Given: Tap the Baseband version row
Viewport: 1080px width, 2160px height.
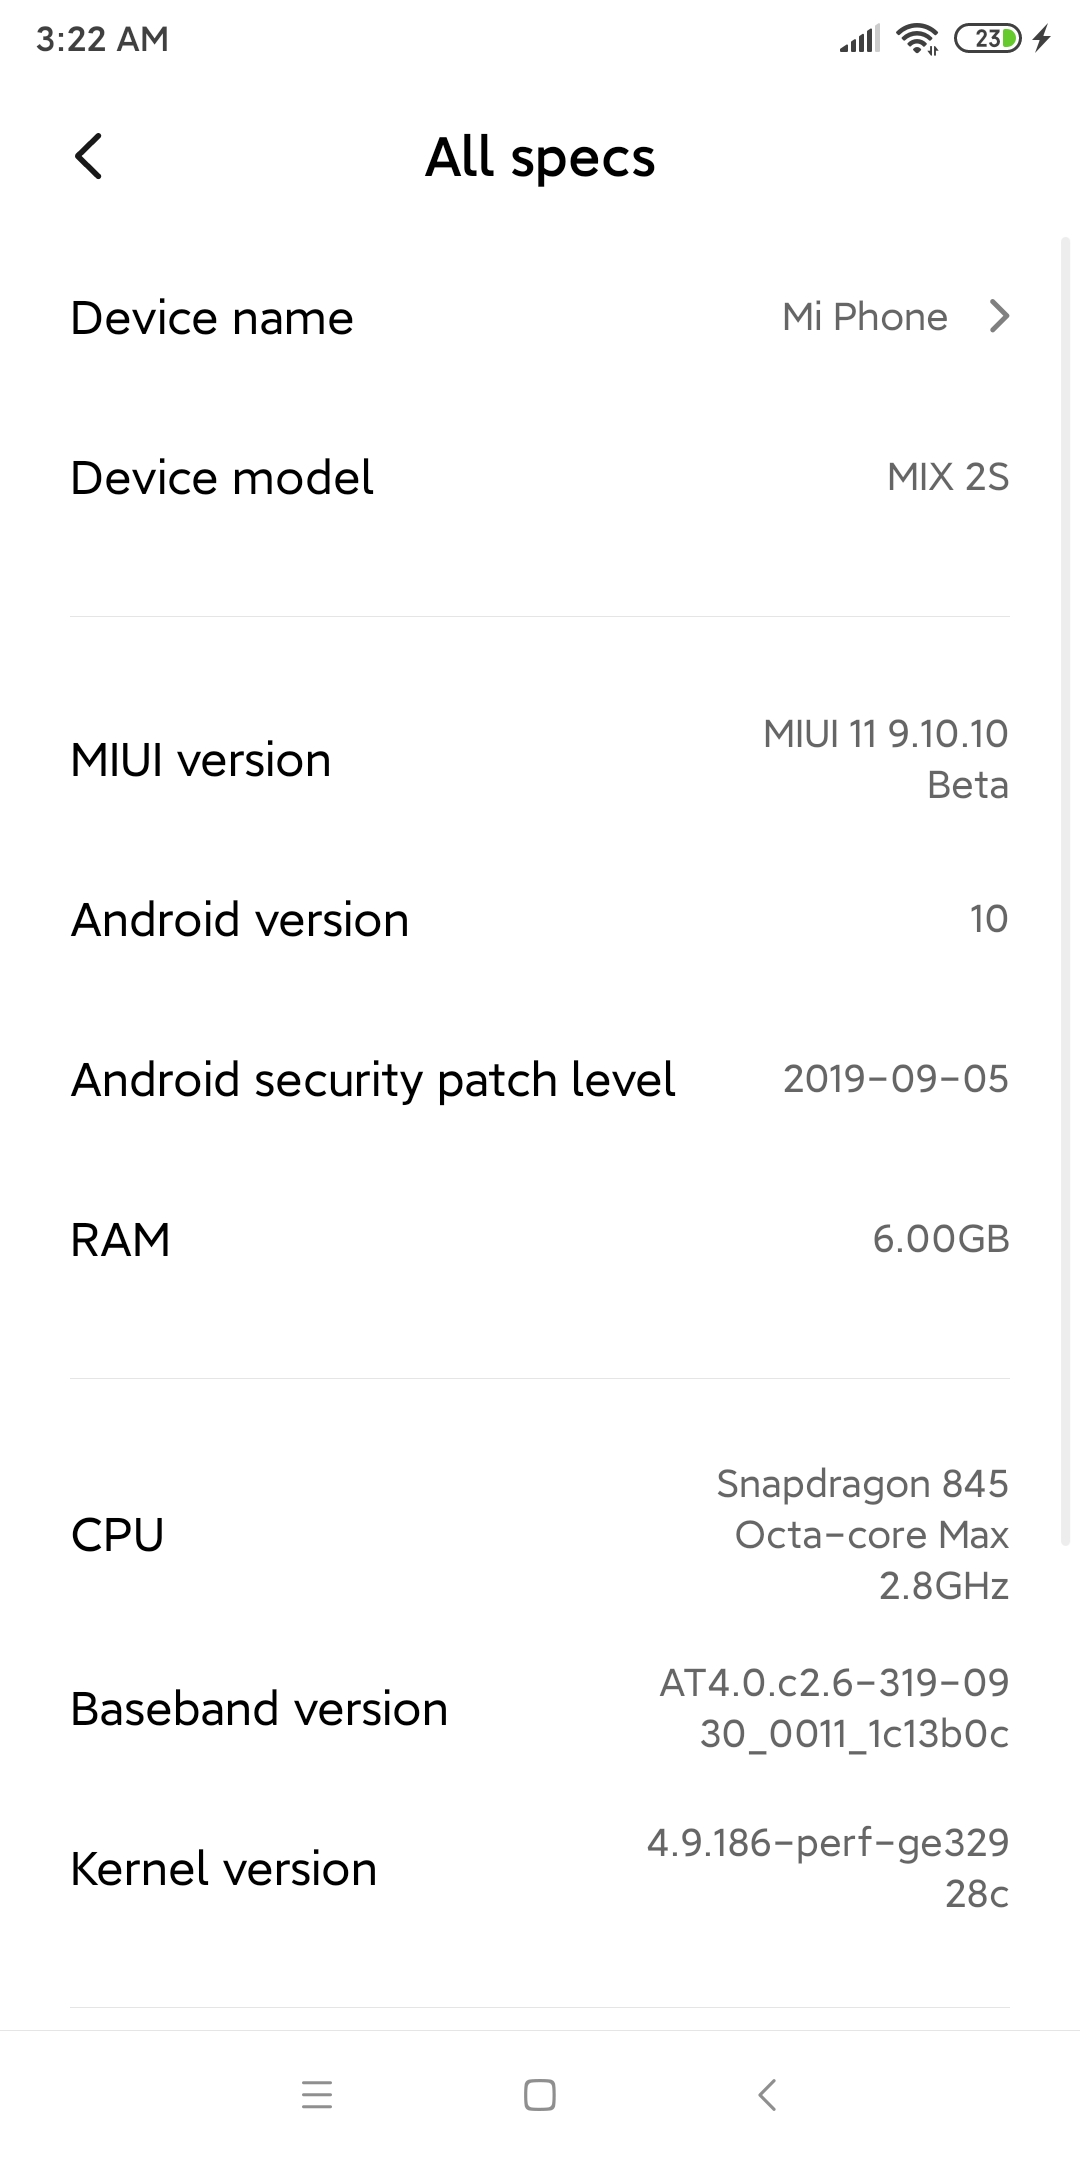Looking at the screenshot, I should click(540, 1708).
